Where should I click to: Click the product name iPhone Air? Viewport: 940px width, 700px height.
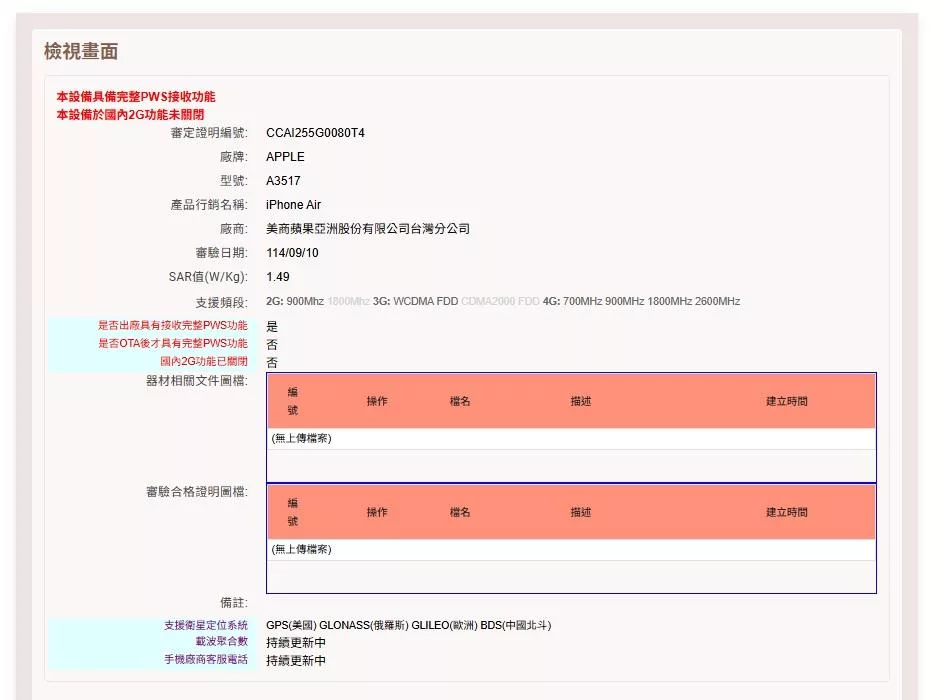click(x=293, y=205)
